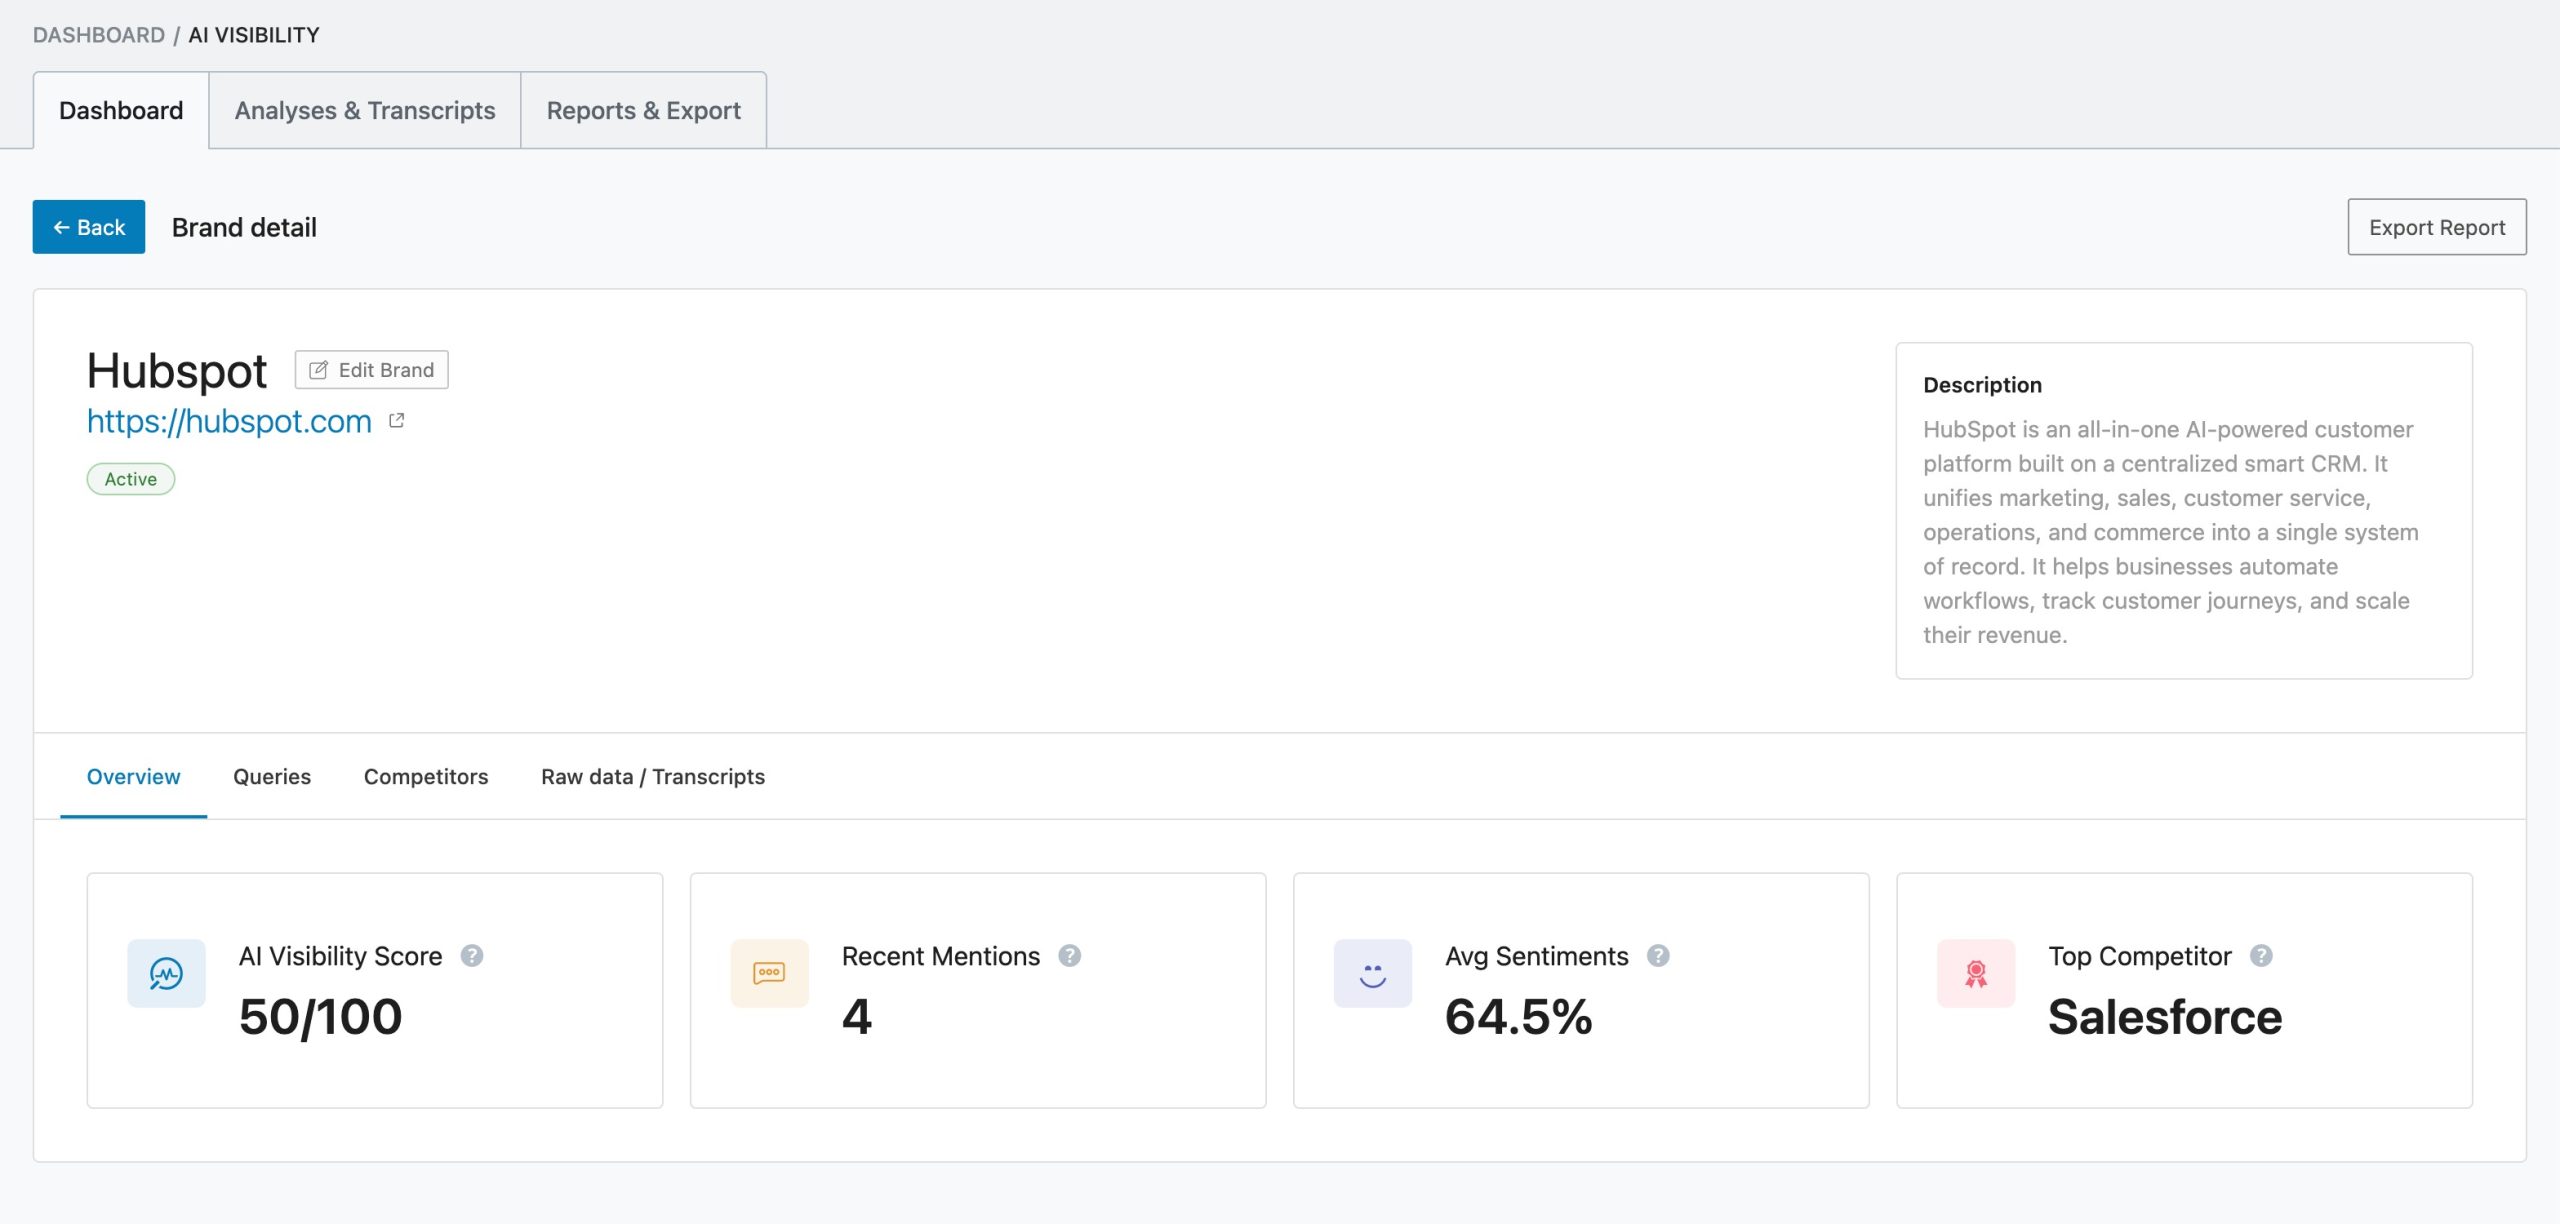Image resolution: width=2560 pixels, height=1224 pixels.
Task: Click the AI Visibility Score label
Action: click(340, 956)
